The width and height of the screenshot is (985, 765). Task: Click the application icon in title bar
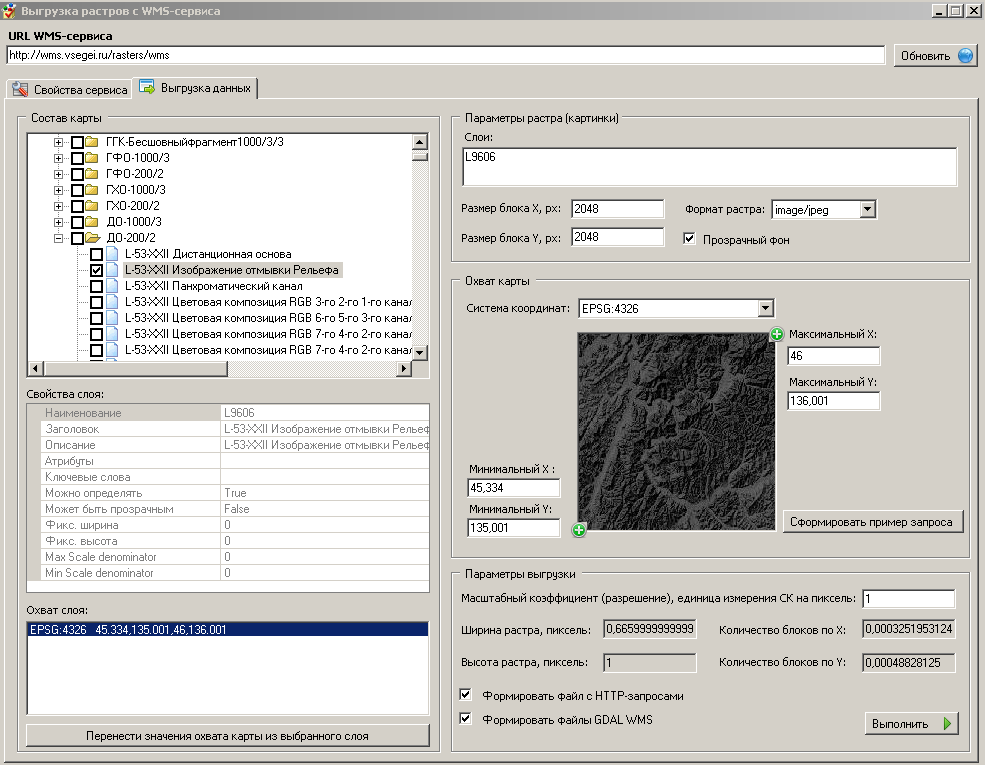(x=10, y=11)
